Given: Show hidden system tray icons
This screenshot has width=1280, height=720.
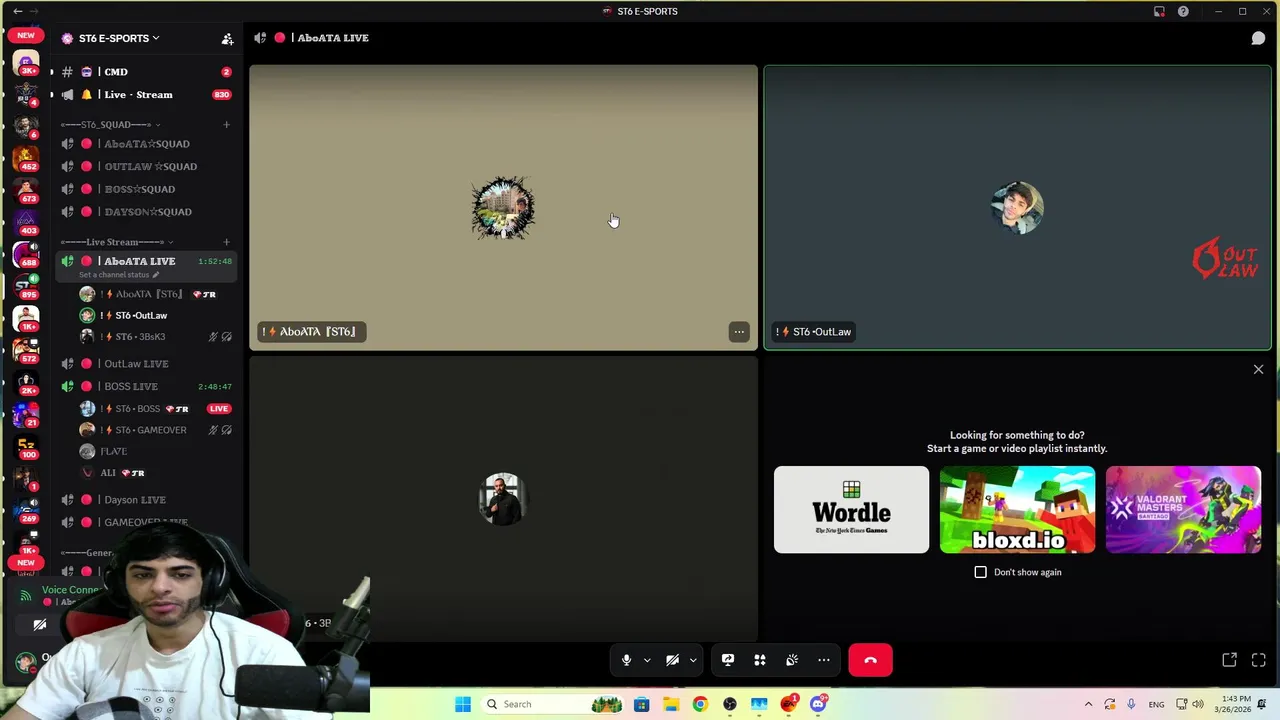Looking at the screenshot, I should click(1088, 704).
